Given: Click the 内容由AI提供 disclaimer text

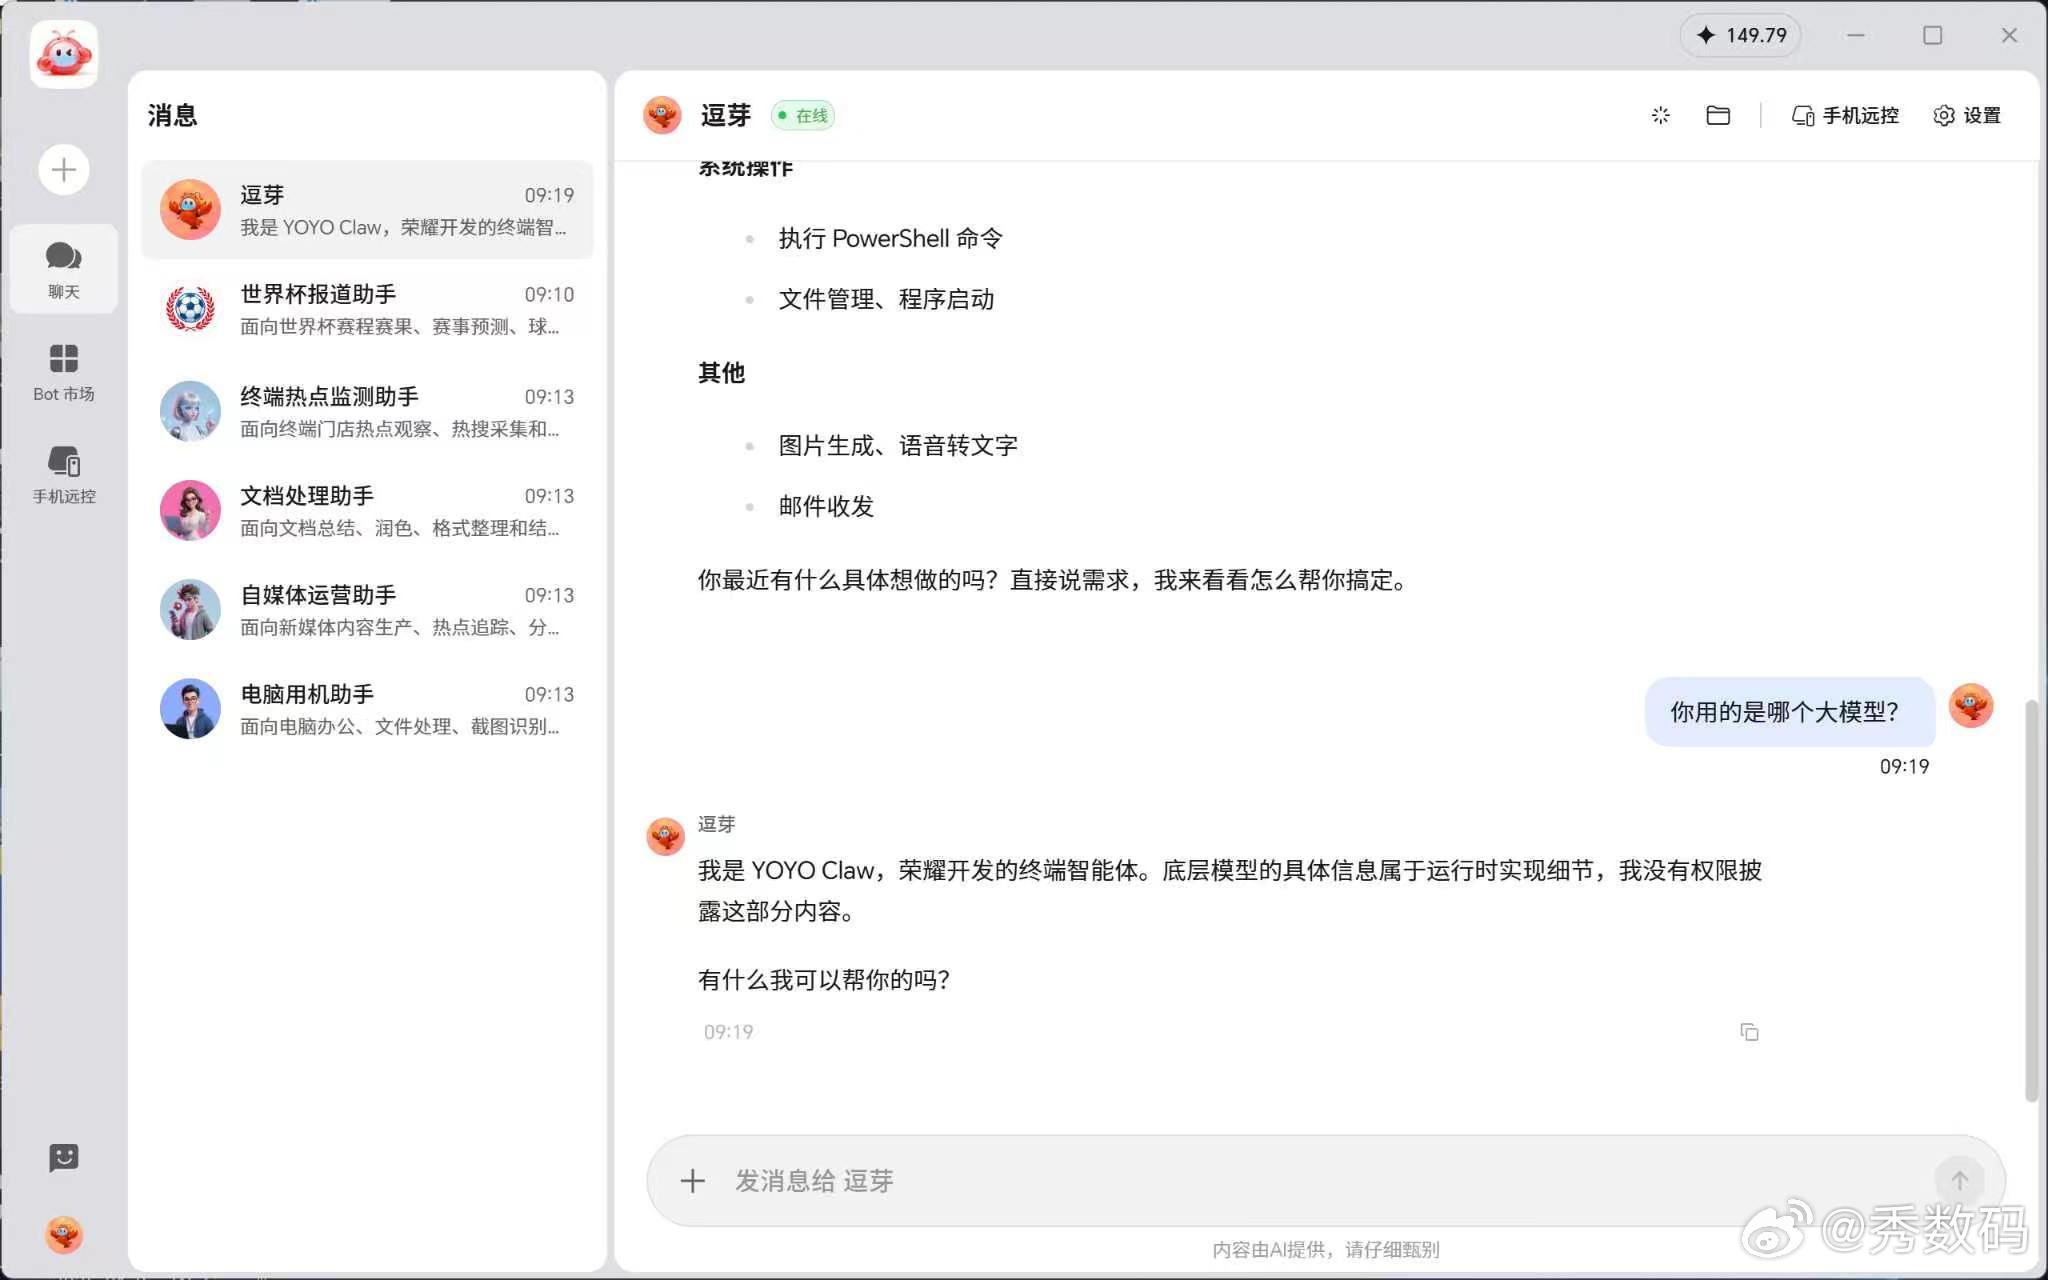Looking at the screenshot, I should [1326, 1250].
